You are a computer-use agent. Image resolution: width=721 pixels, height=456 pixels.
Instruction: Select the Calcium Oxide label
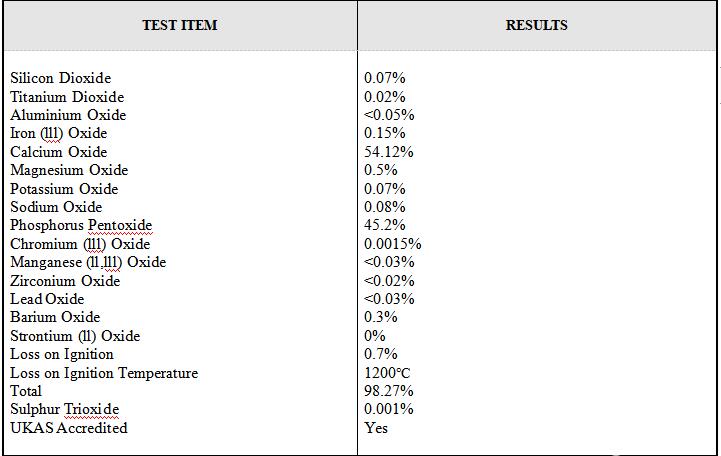tap(58, 152)
